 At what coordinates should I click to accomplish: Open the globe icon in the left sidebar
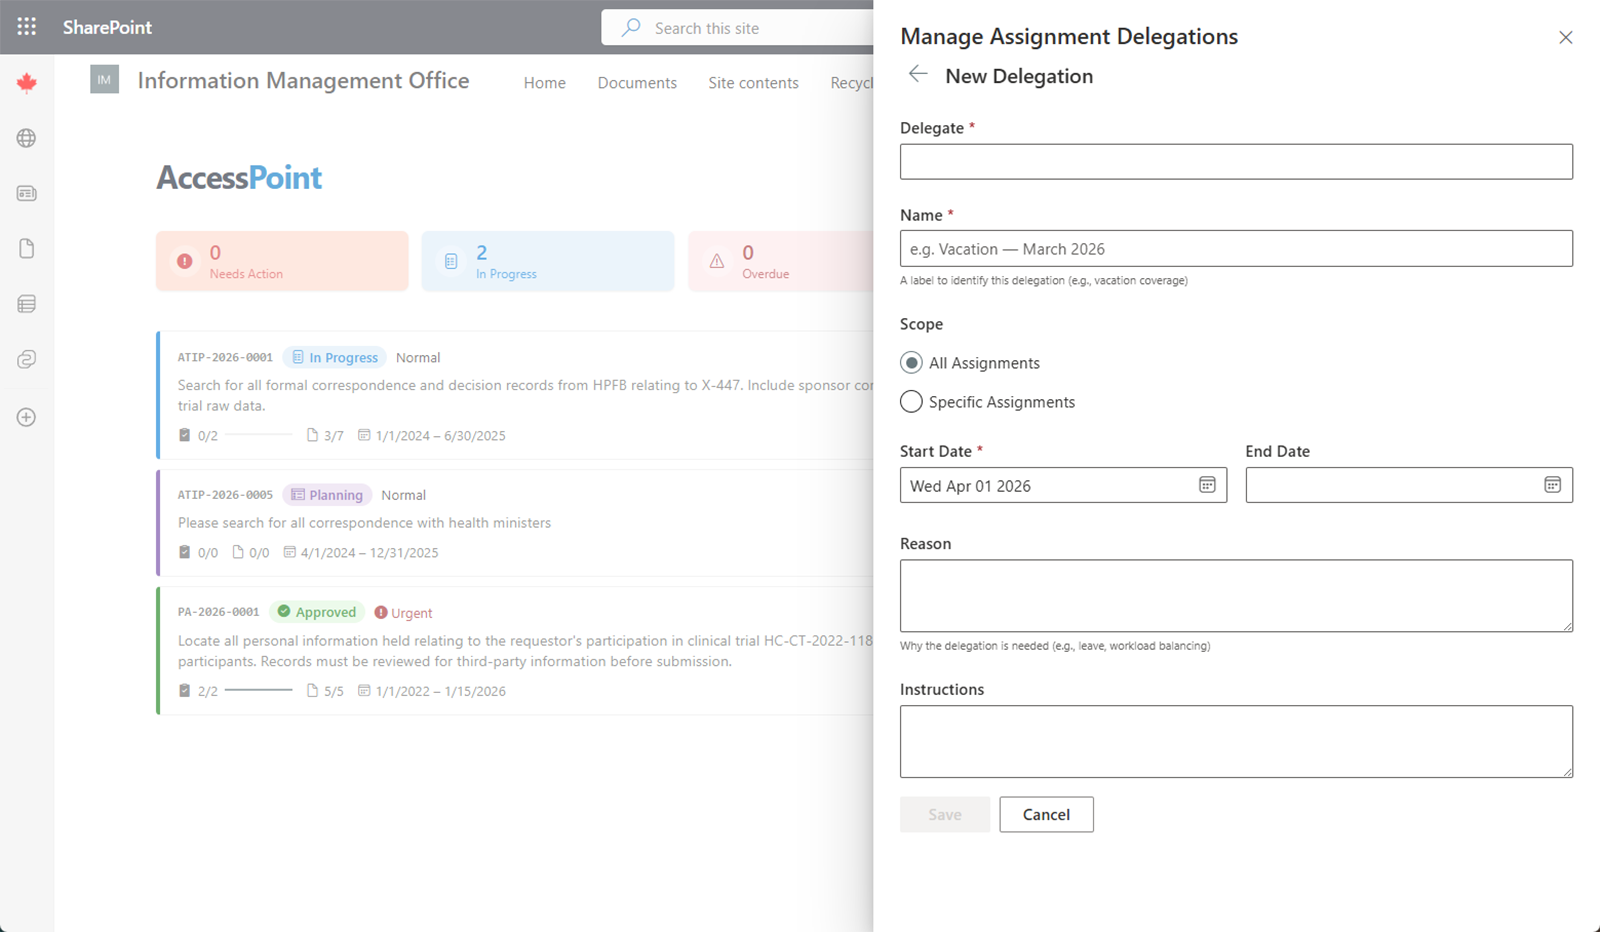(x=26, y=138)
